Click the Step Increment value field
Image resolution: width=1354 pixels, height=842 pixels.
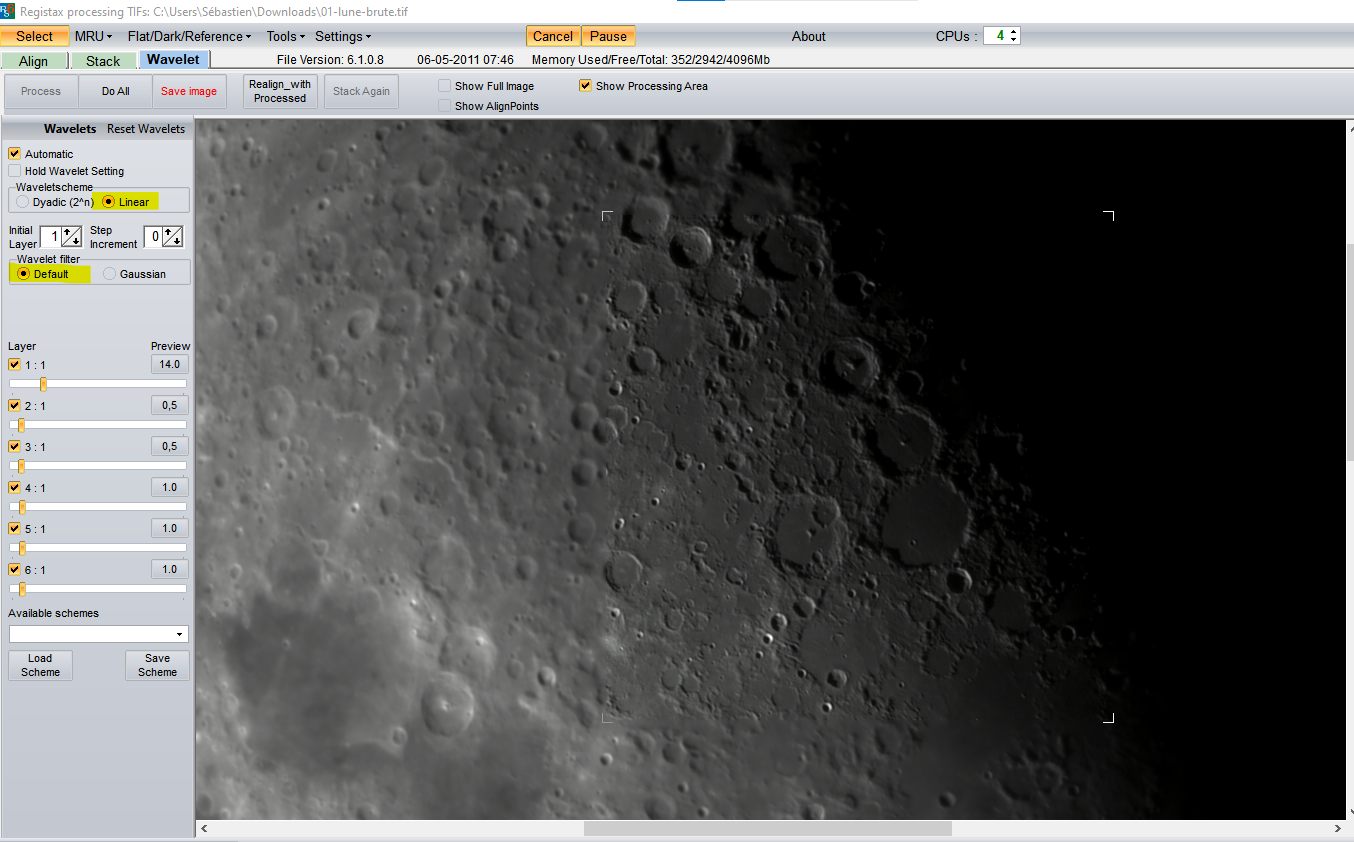[x=152, y=237]
